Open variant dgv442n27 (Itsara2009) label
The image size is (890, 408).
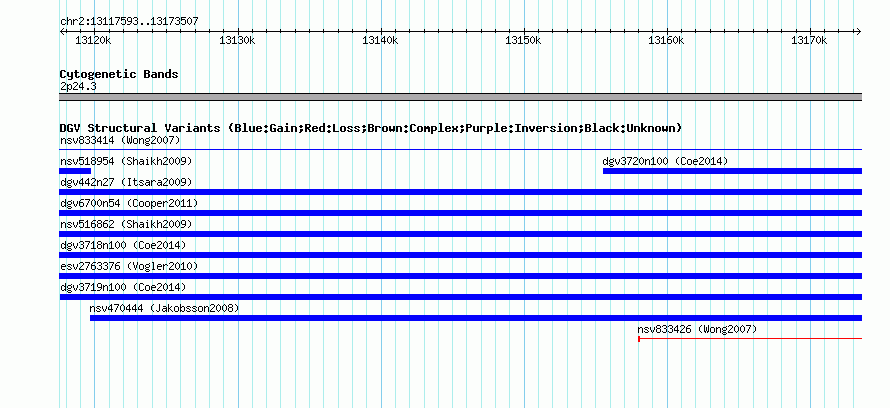(126, 182)
